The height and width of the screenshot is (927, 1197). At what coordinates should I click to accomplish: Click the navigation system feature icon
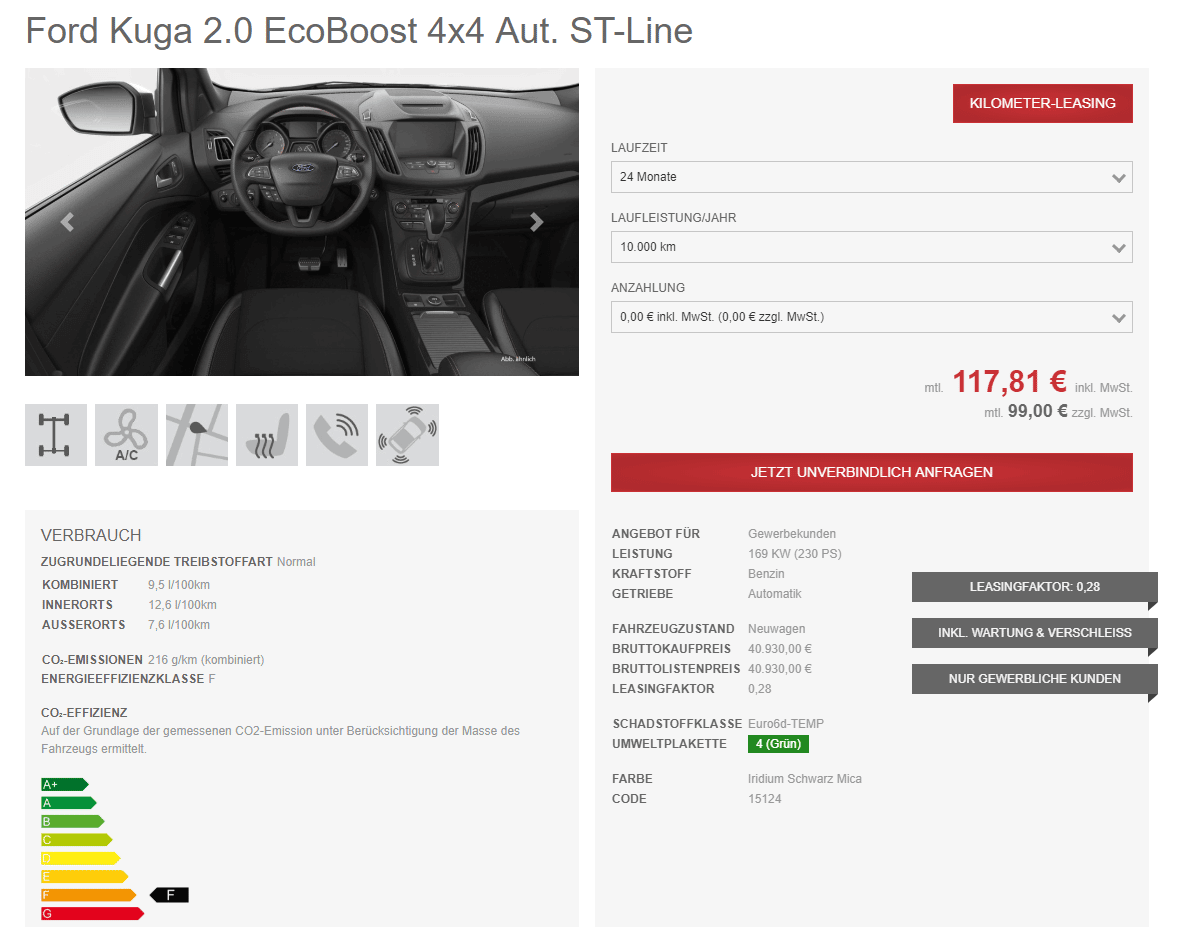(x=197, y=434)
